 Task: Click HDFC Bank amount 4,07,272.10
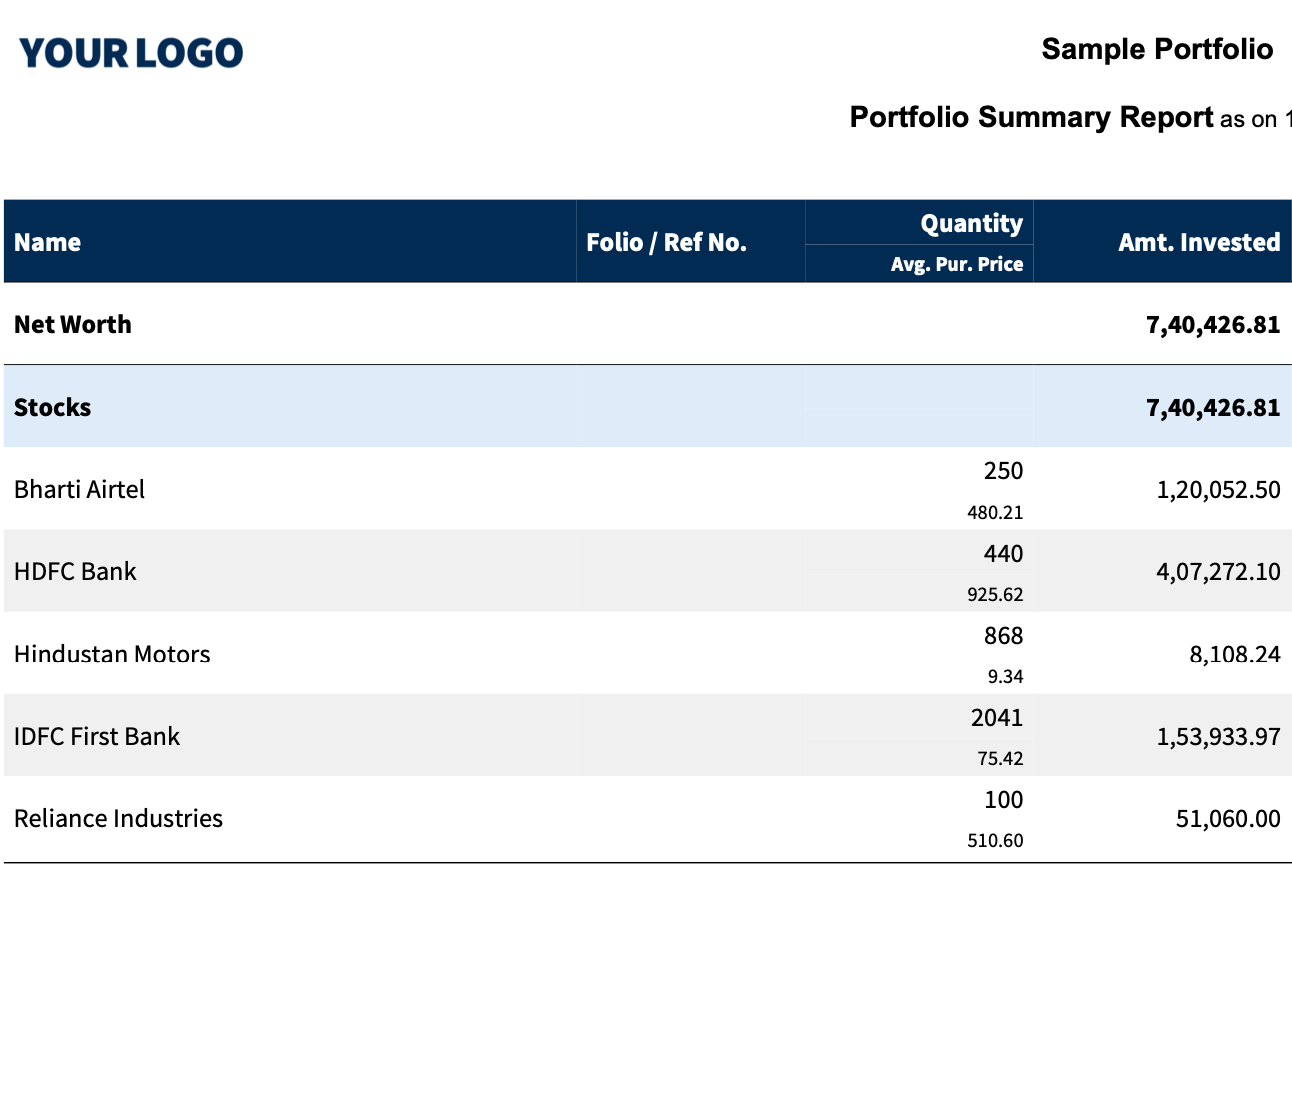(1218, 571)
